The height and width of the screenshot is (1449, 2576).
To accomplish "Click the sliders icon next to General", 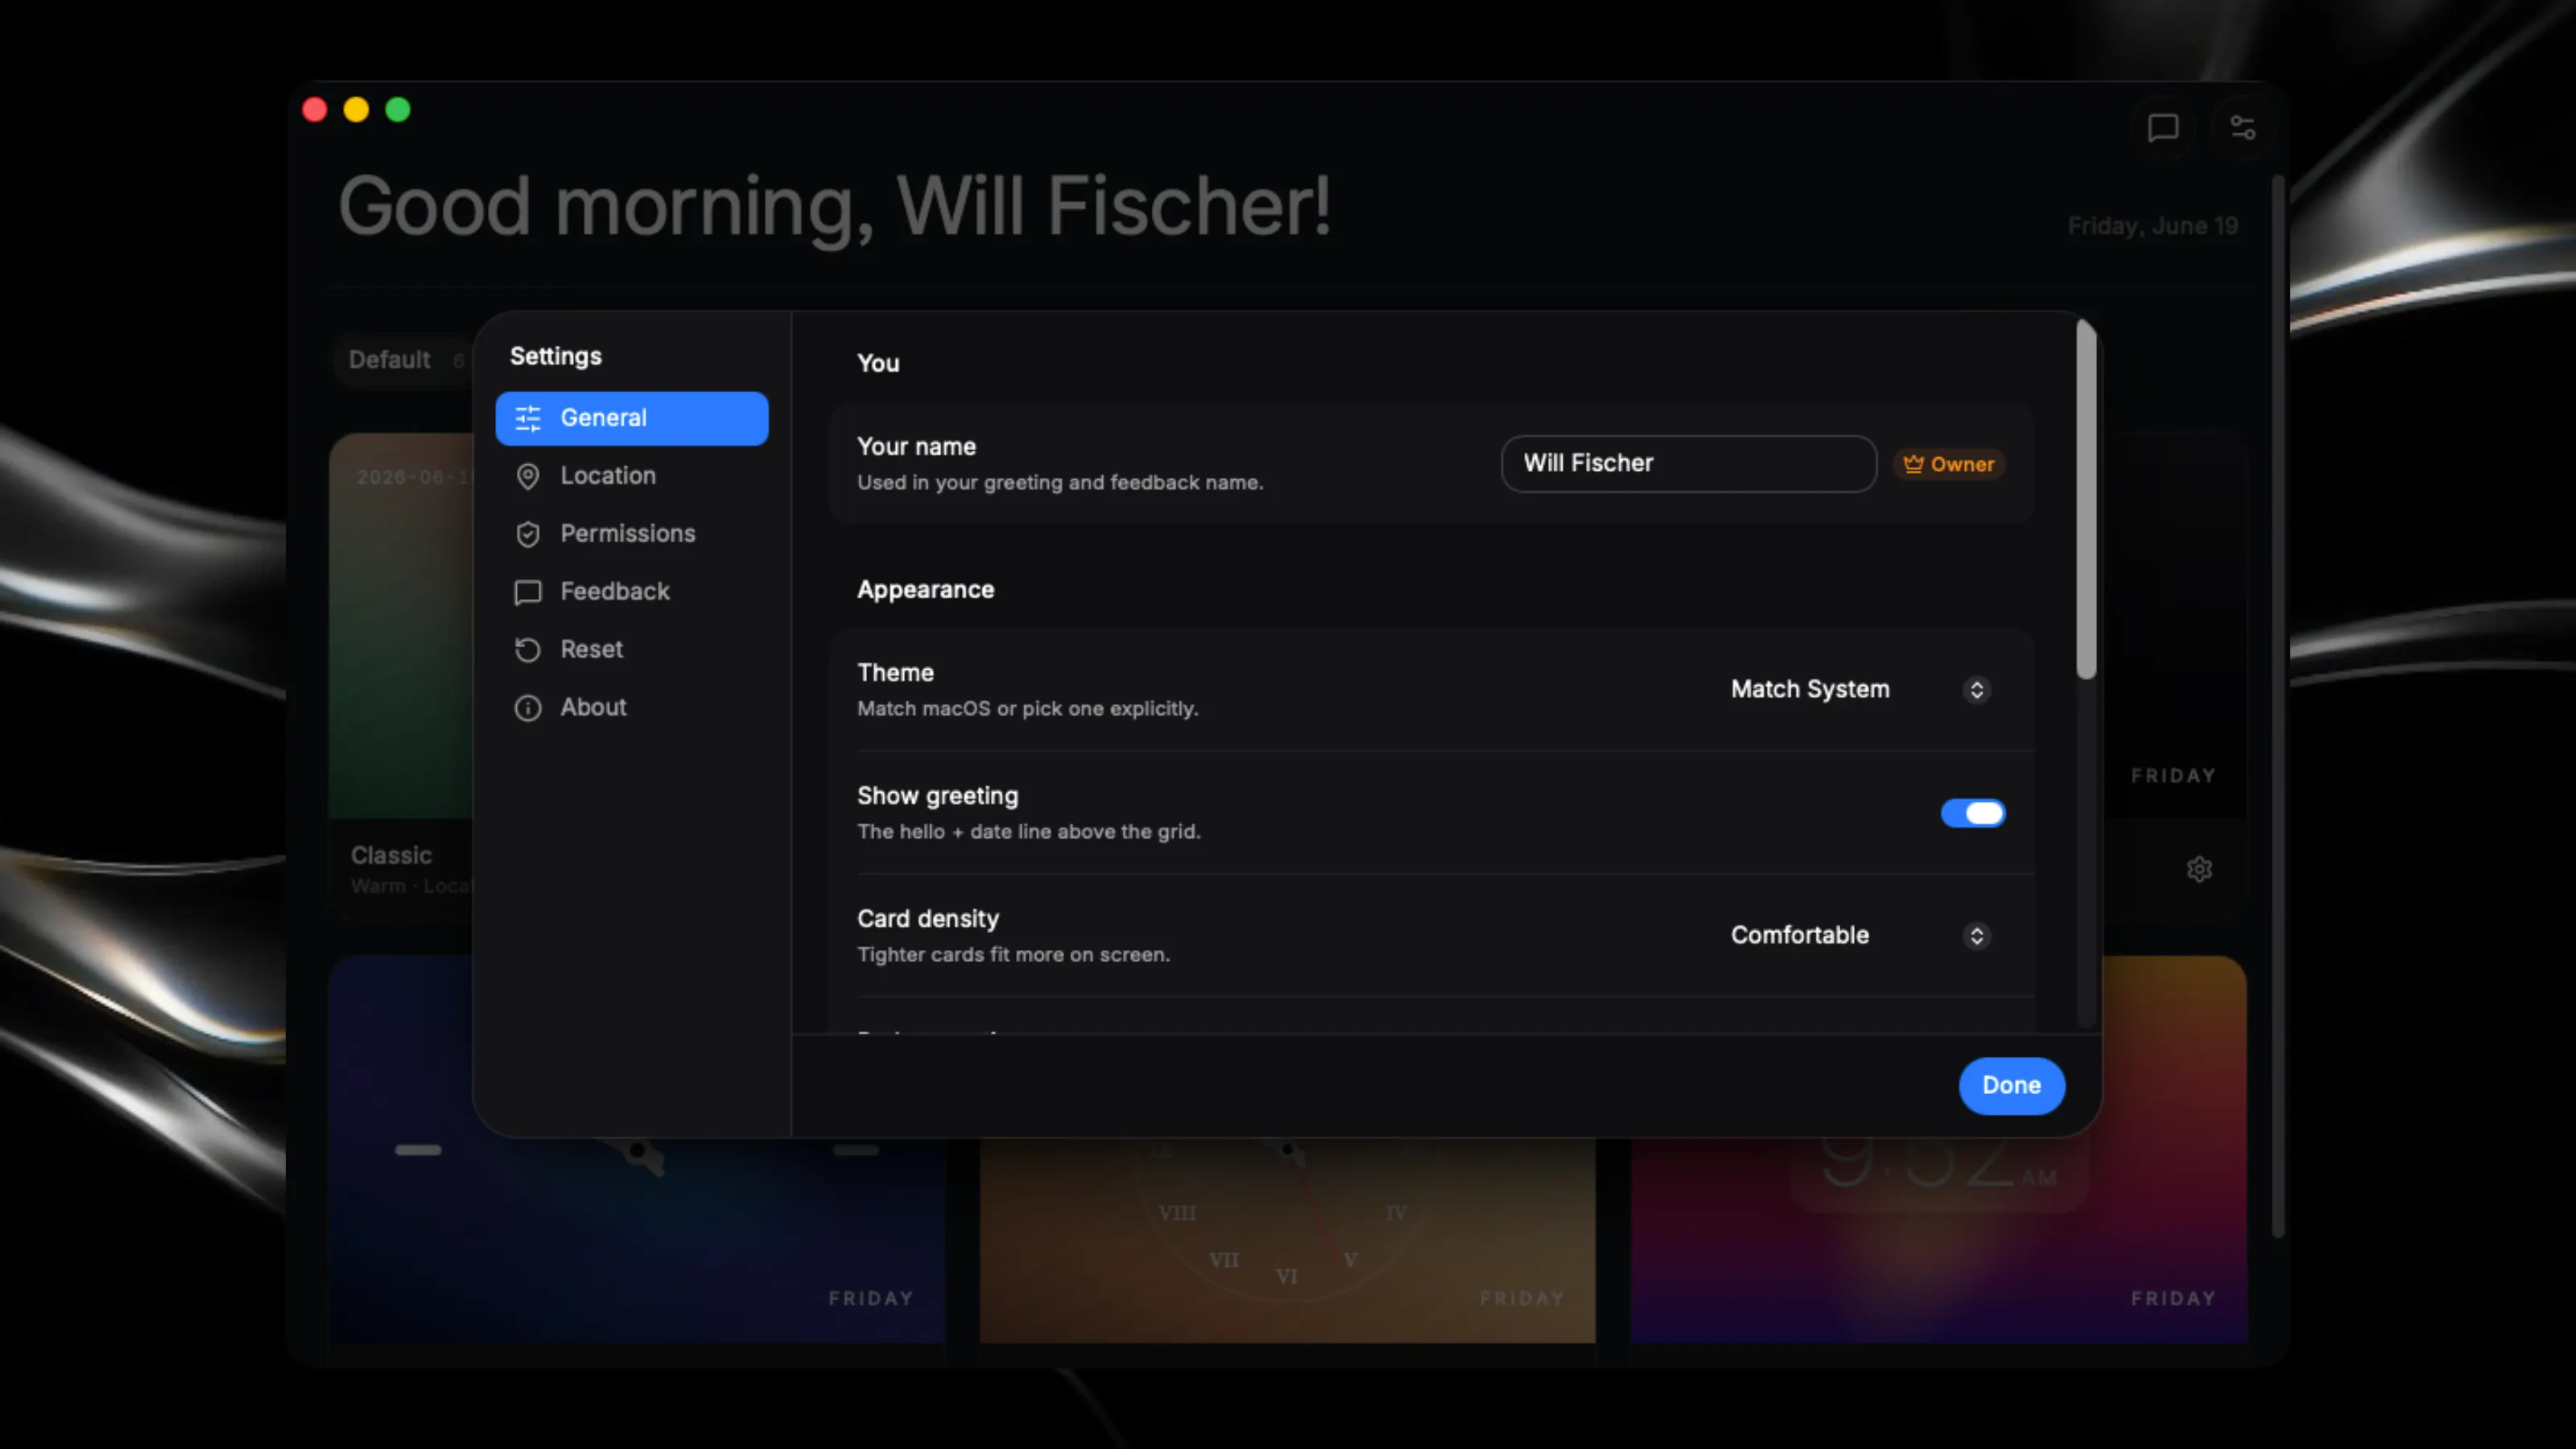I will 528,418.
